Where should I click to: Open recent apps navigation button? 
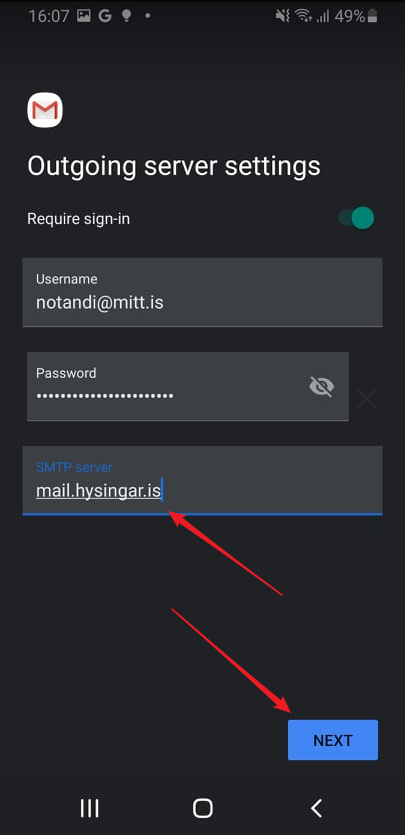[x=89, y=808]
